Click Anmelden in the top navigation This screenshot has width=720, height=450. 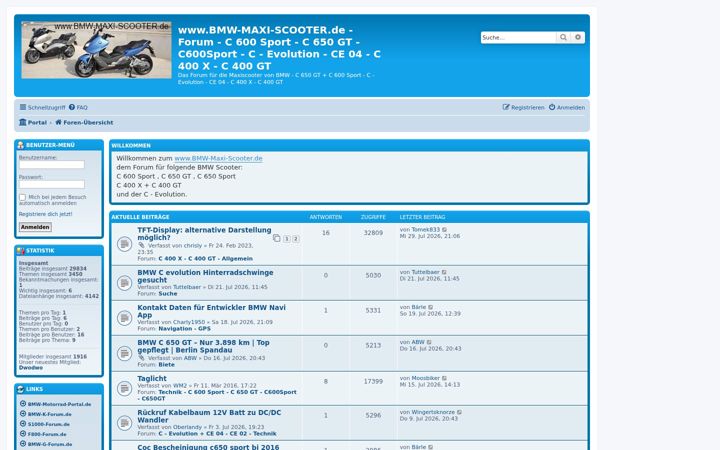tap(567, 107)
